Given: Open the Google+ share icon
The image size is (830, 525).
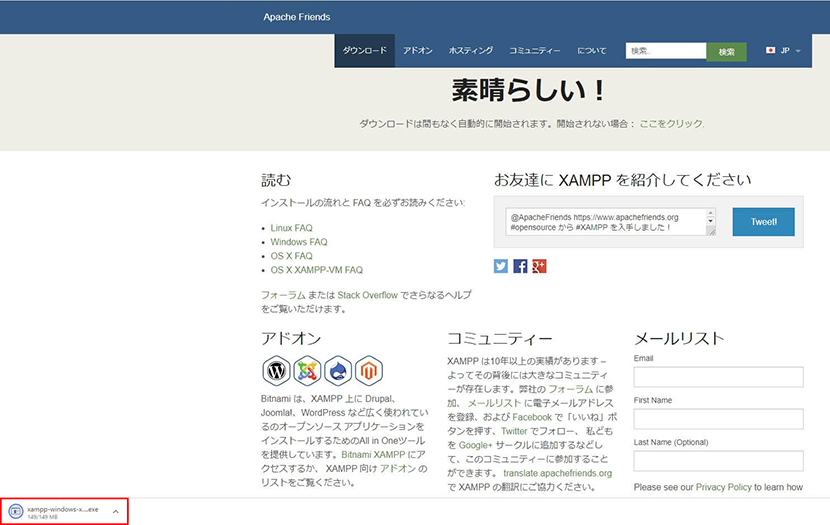Looking at the screenshot, I should pos(539,266).
